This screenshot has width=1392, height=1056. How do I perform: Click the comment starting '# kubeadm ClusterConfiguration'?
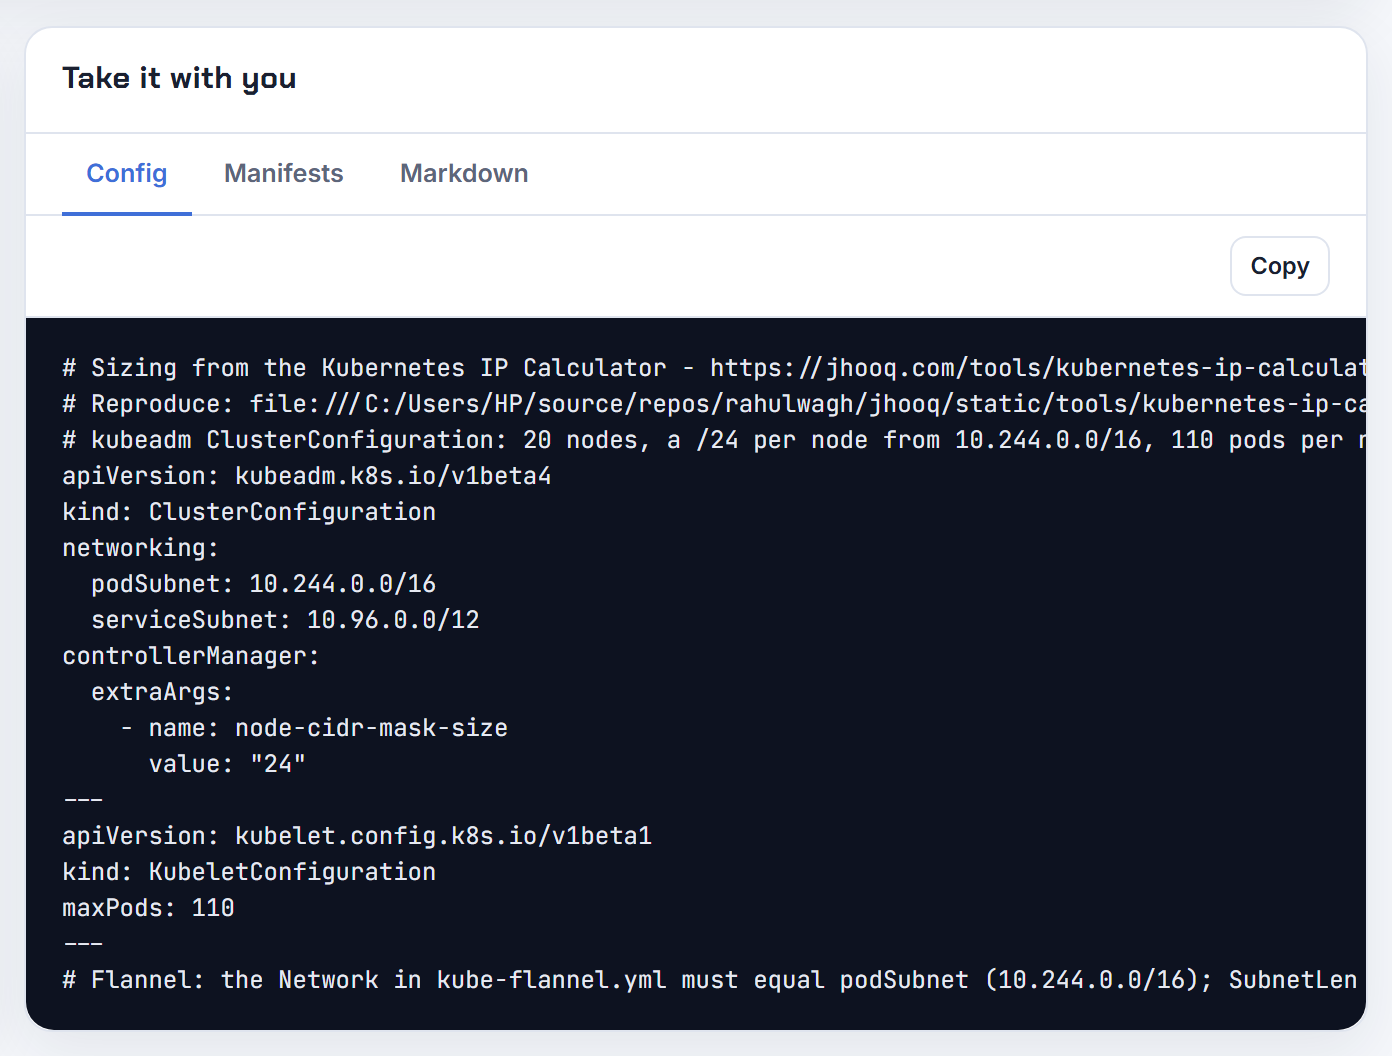point(714,440)
